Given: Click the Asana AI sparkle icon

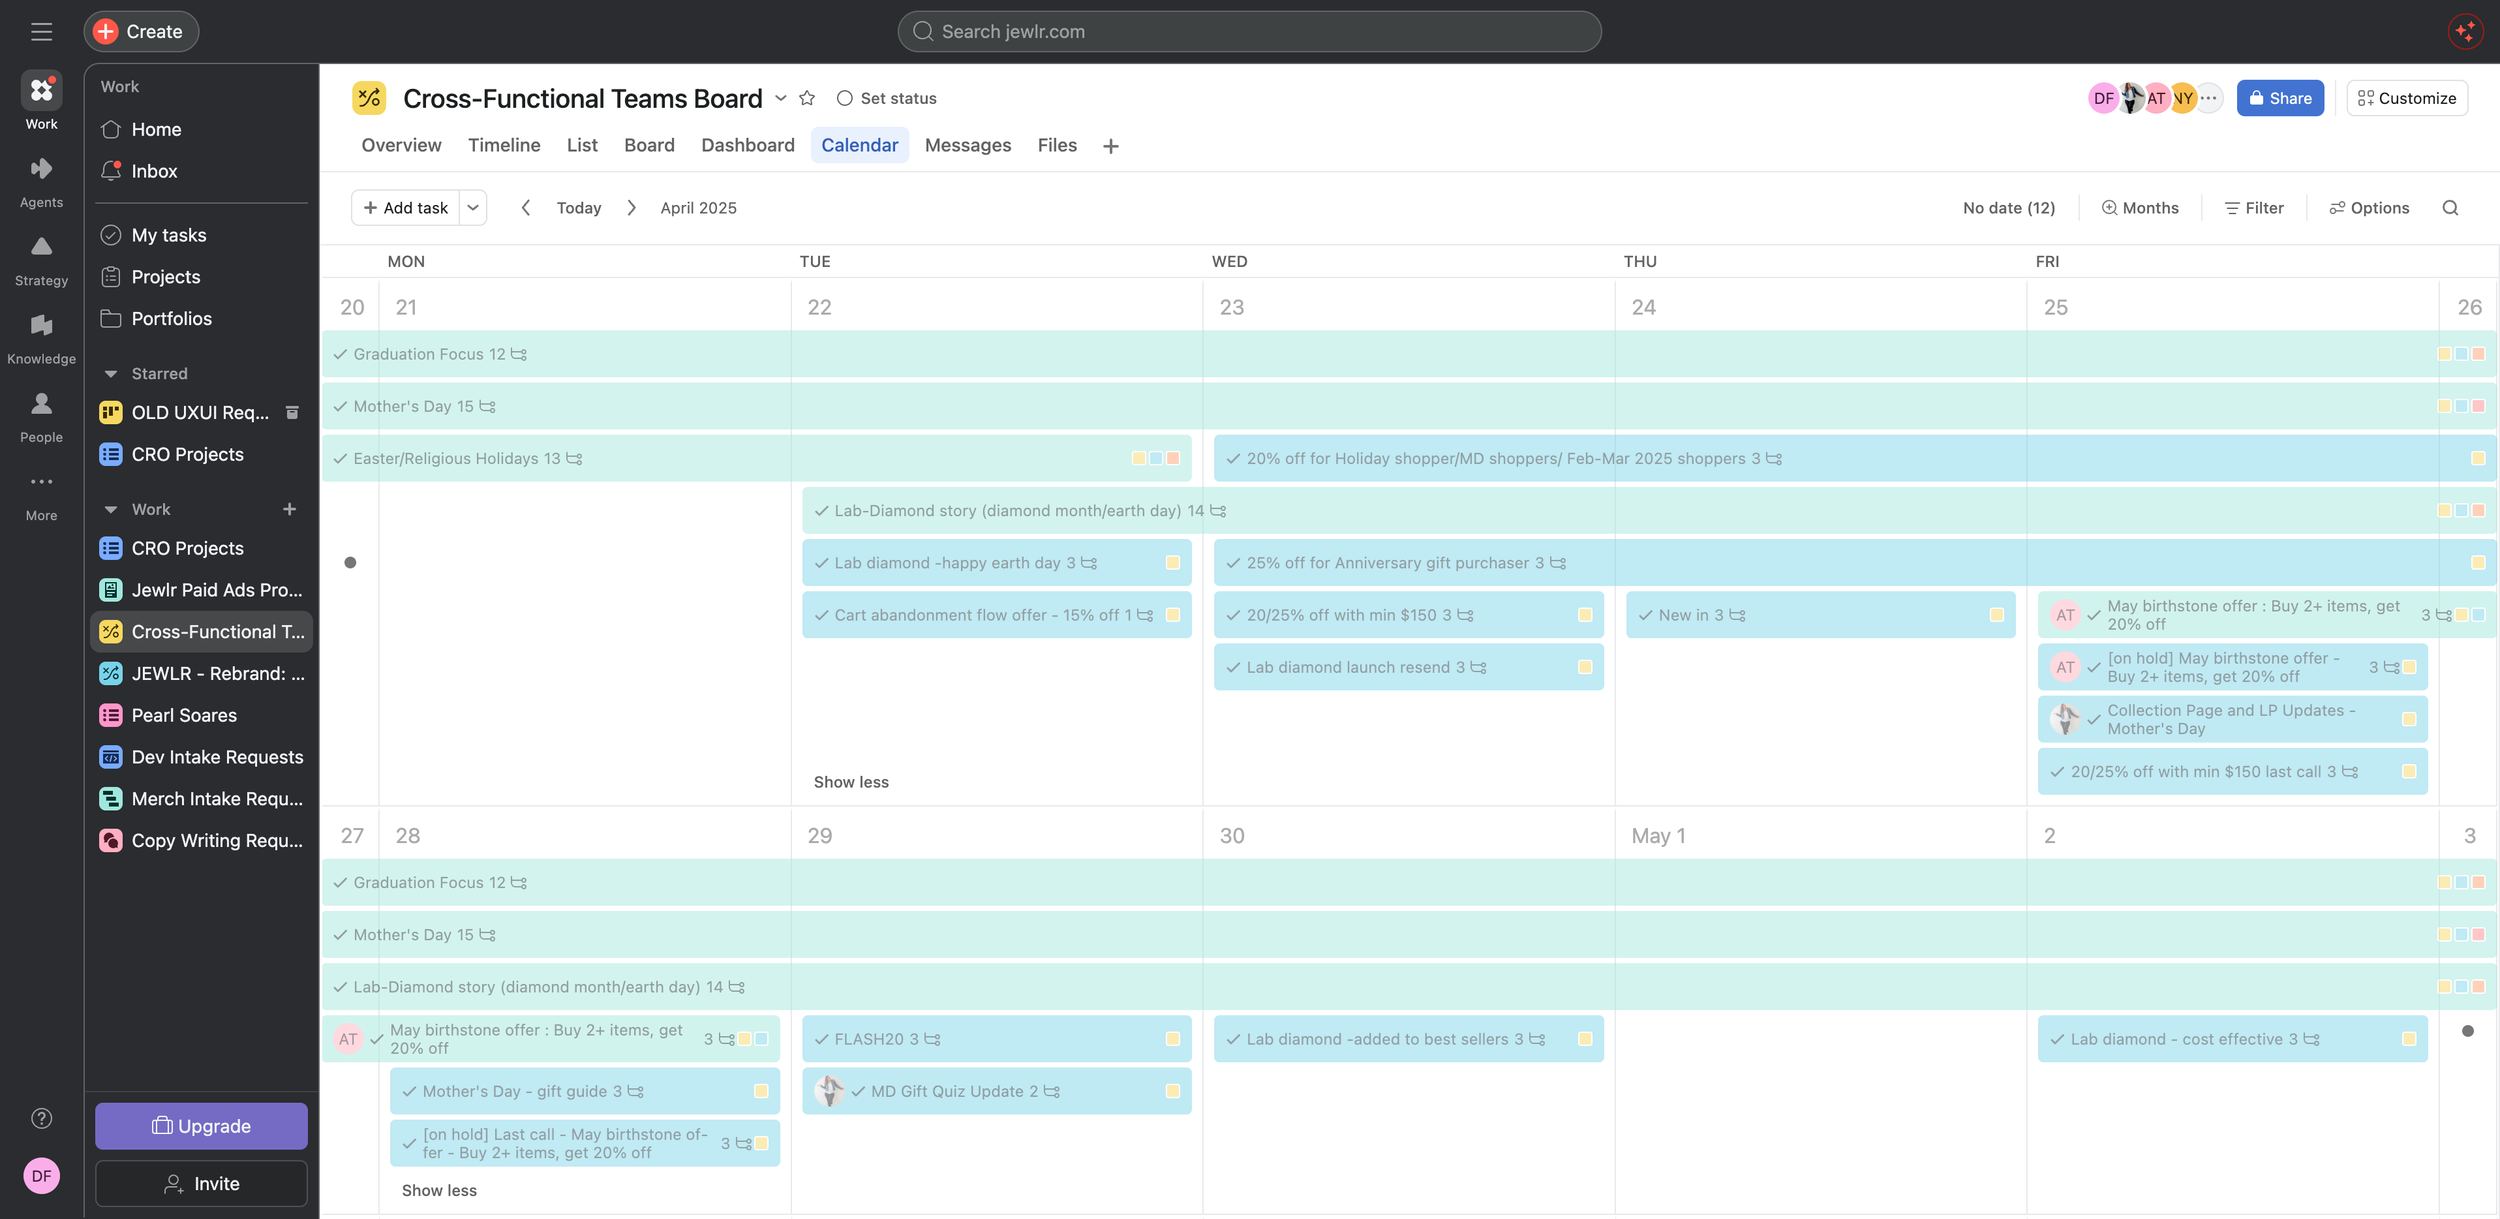Looking at the screenshot, I should tap(2465, 31).
